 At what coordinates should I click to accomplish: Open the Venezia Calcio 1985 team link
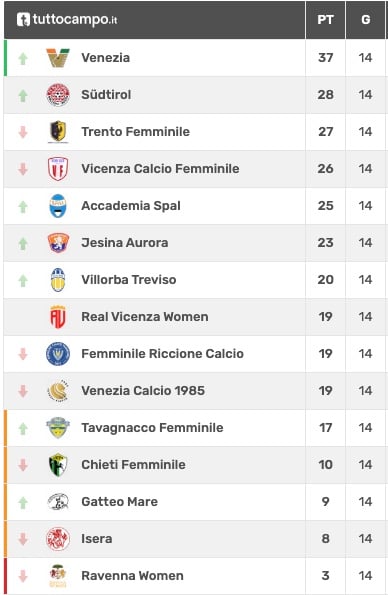click(143, 390)
